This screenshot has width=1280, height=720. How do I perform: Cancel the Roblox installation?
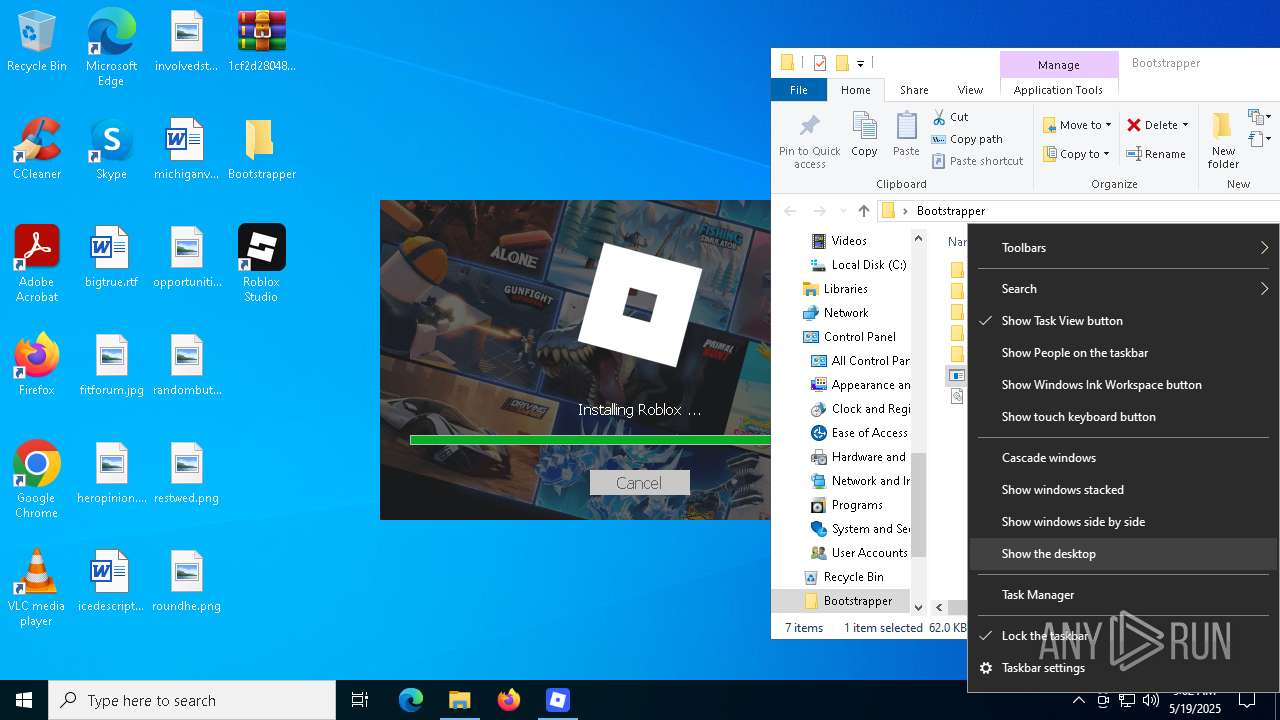click(639, 483)
